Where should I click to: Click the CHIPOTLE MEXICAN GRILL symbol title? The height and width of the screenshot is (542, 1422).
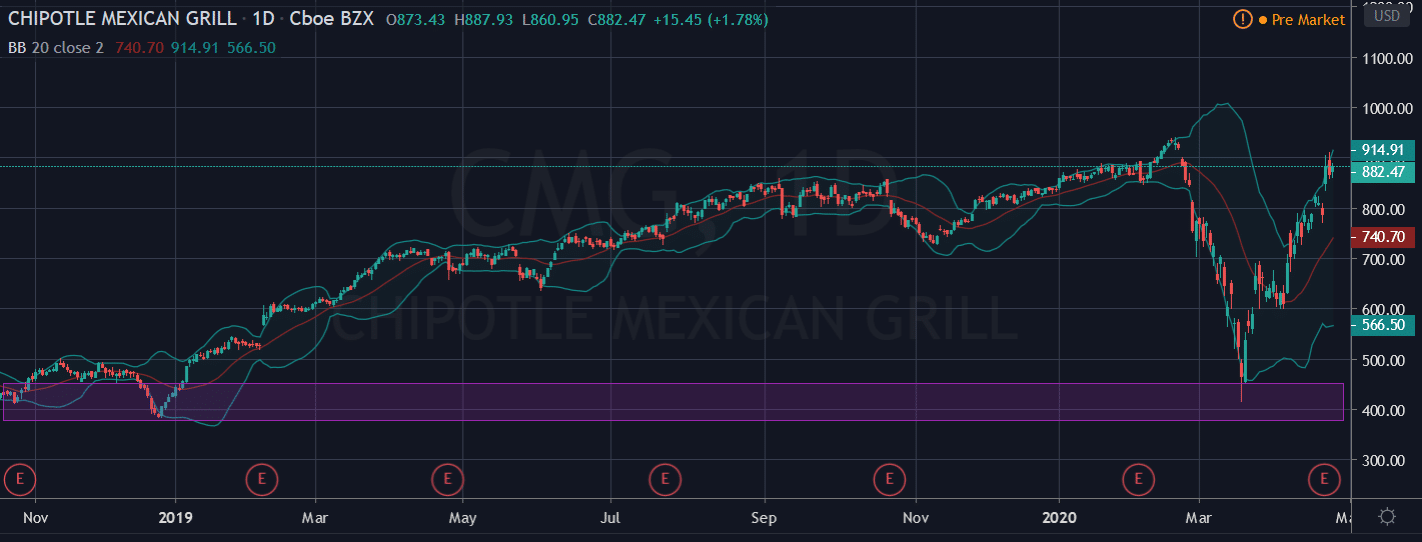coord(123,19)
